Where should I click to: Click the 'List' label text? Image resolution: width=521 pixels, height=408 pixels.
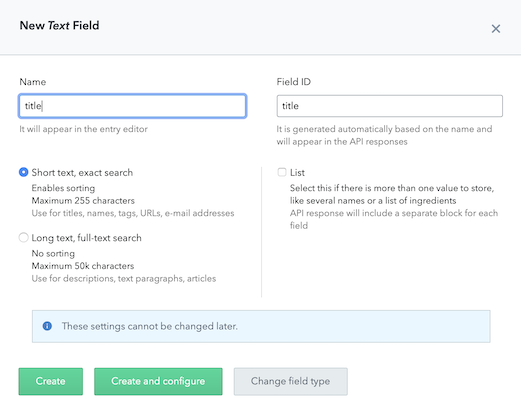point(297,173)
